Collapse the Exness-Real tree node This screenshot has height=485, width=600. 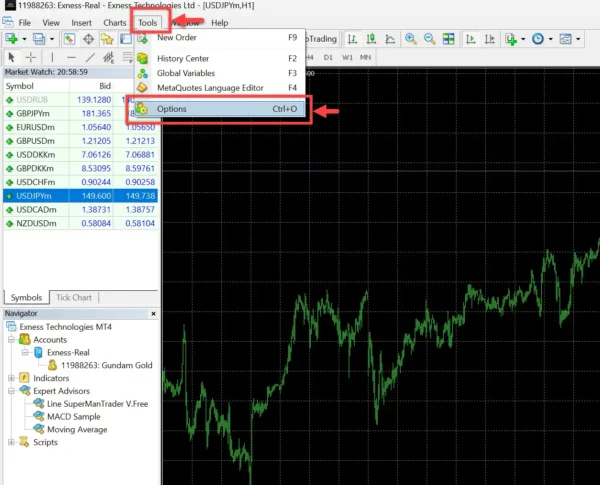pos(25,352)
